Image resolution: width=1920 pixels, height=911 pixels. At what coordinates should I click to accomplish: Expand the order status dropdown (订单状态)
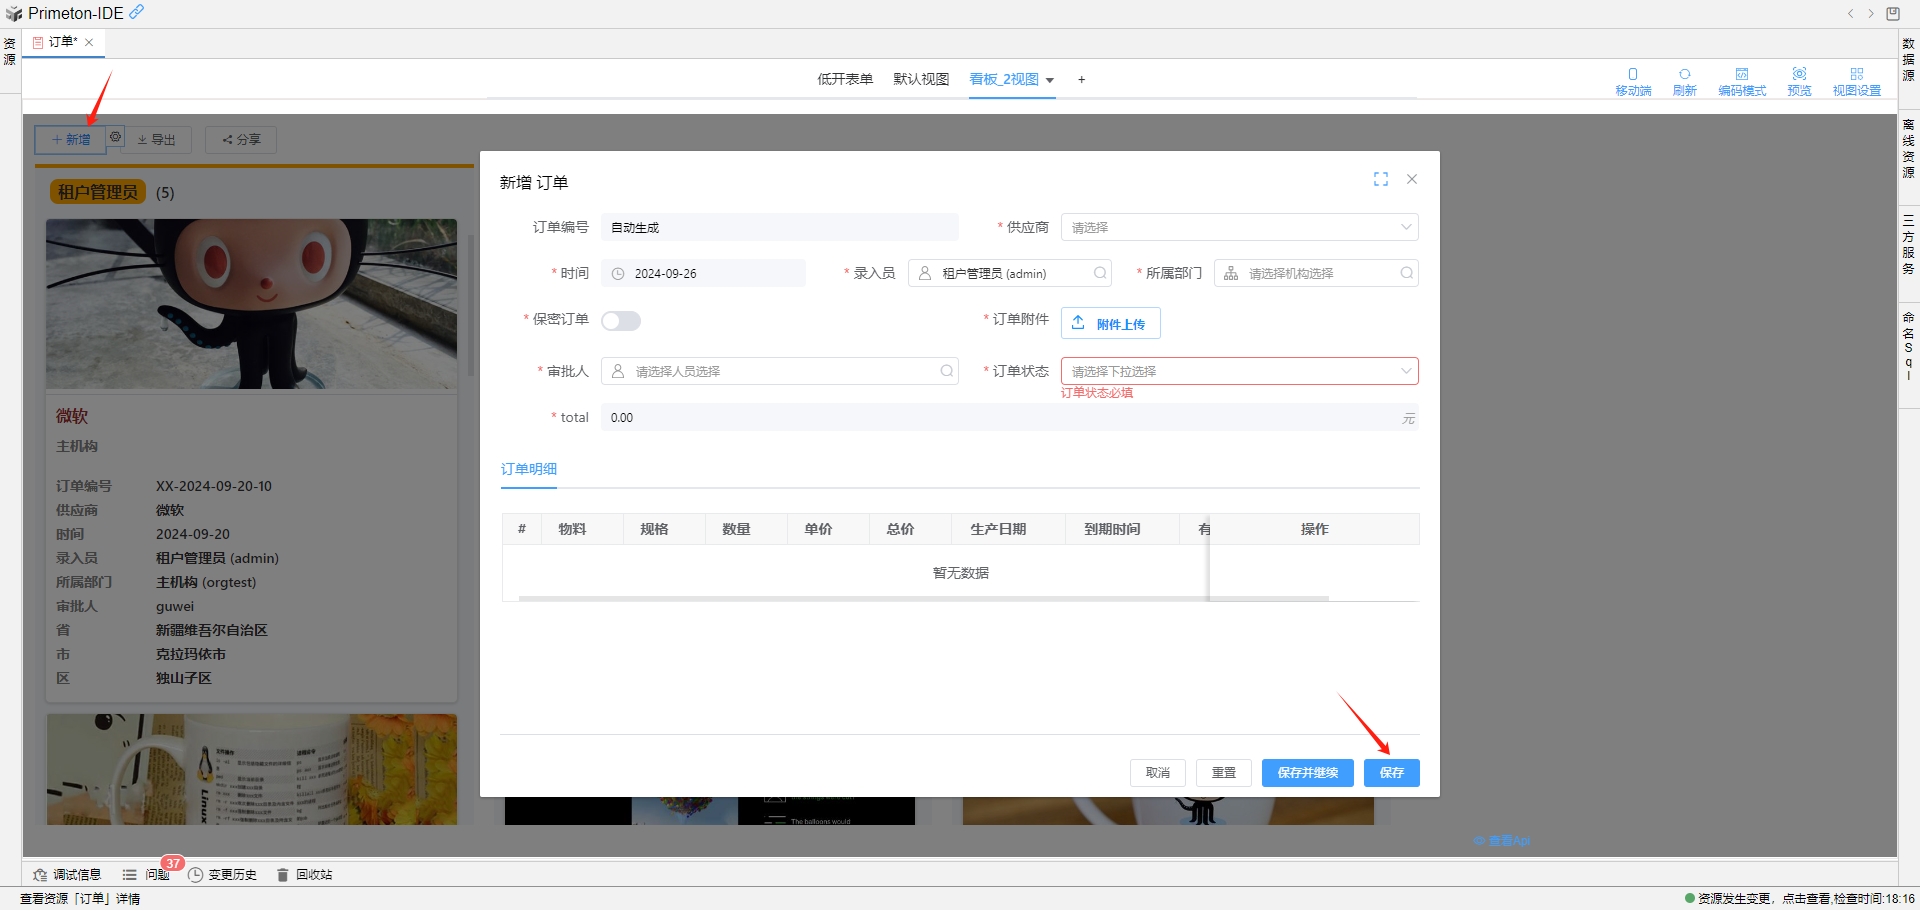[x=1238, y=371]
